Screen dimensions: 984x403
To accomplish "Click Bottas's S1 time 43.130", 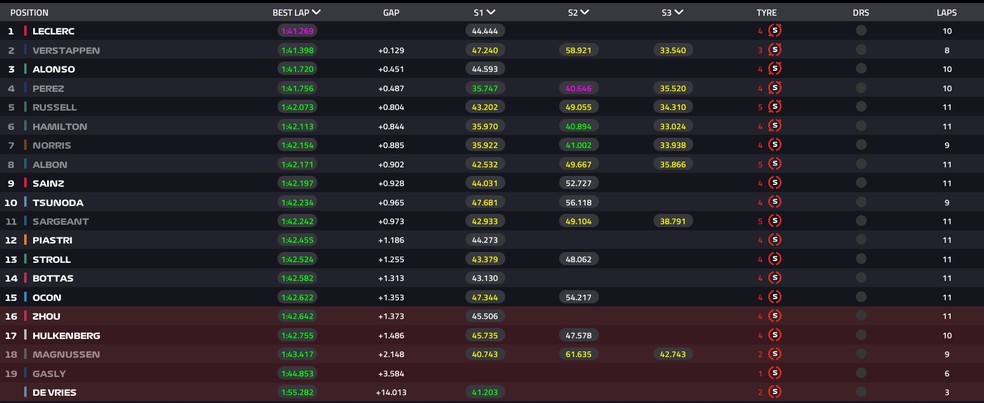I will click(485, 278).
